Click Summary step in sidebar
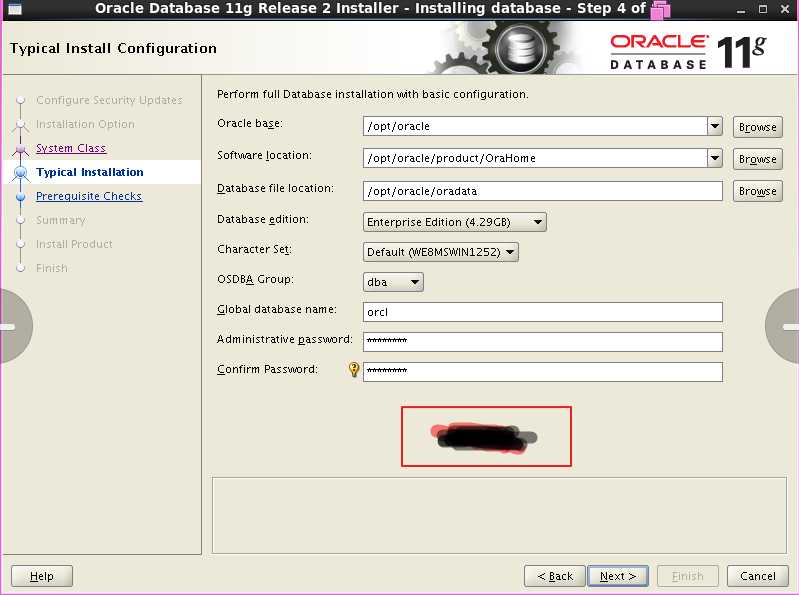This screenshot has width=799, height=595. click(x=61, y=220)
